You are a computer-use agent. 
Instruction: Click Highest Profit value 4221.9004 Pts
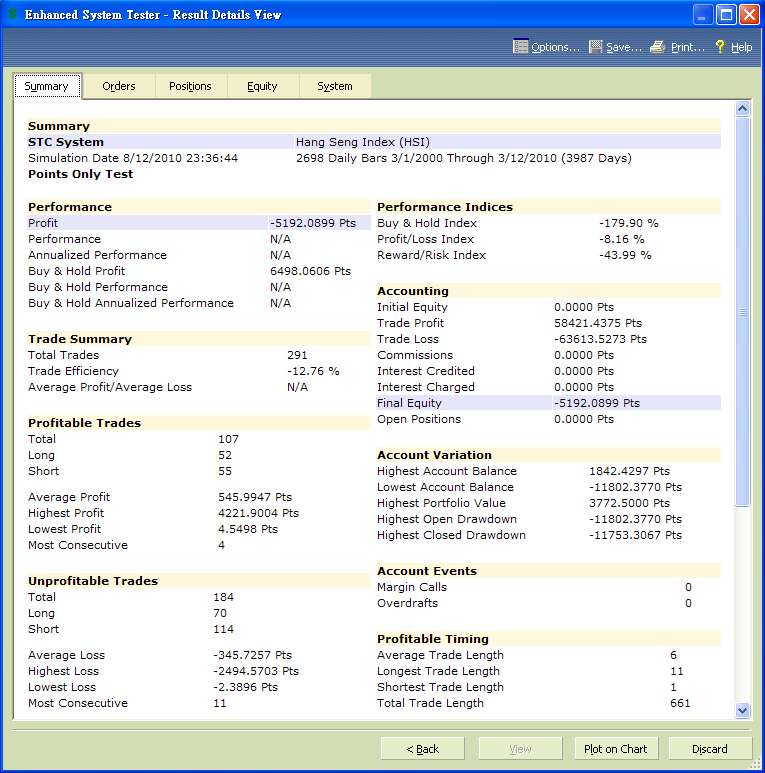click(258, 513)
